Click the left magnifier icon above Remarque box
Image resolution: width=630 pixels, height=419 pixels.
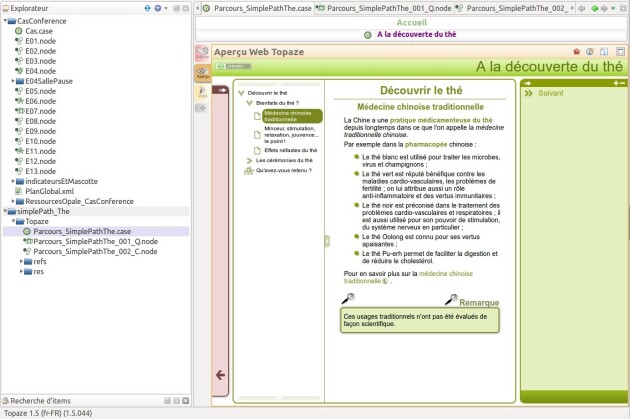click(x=348, y=298)
